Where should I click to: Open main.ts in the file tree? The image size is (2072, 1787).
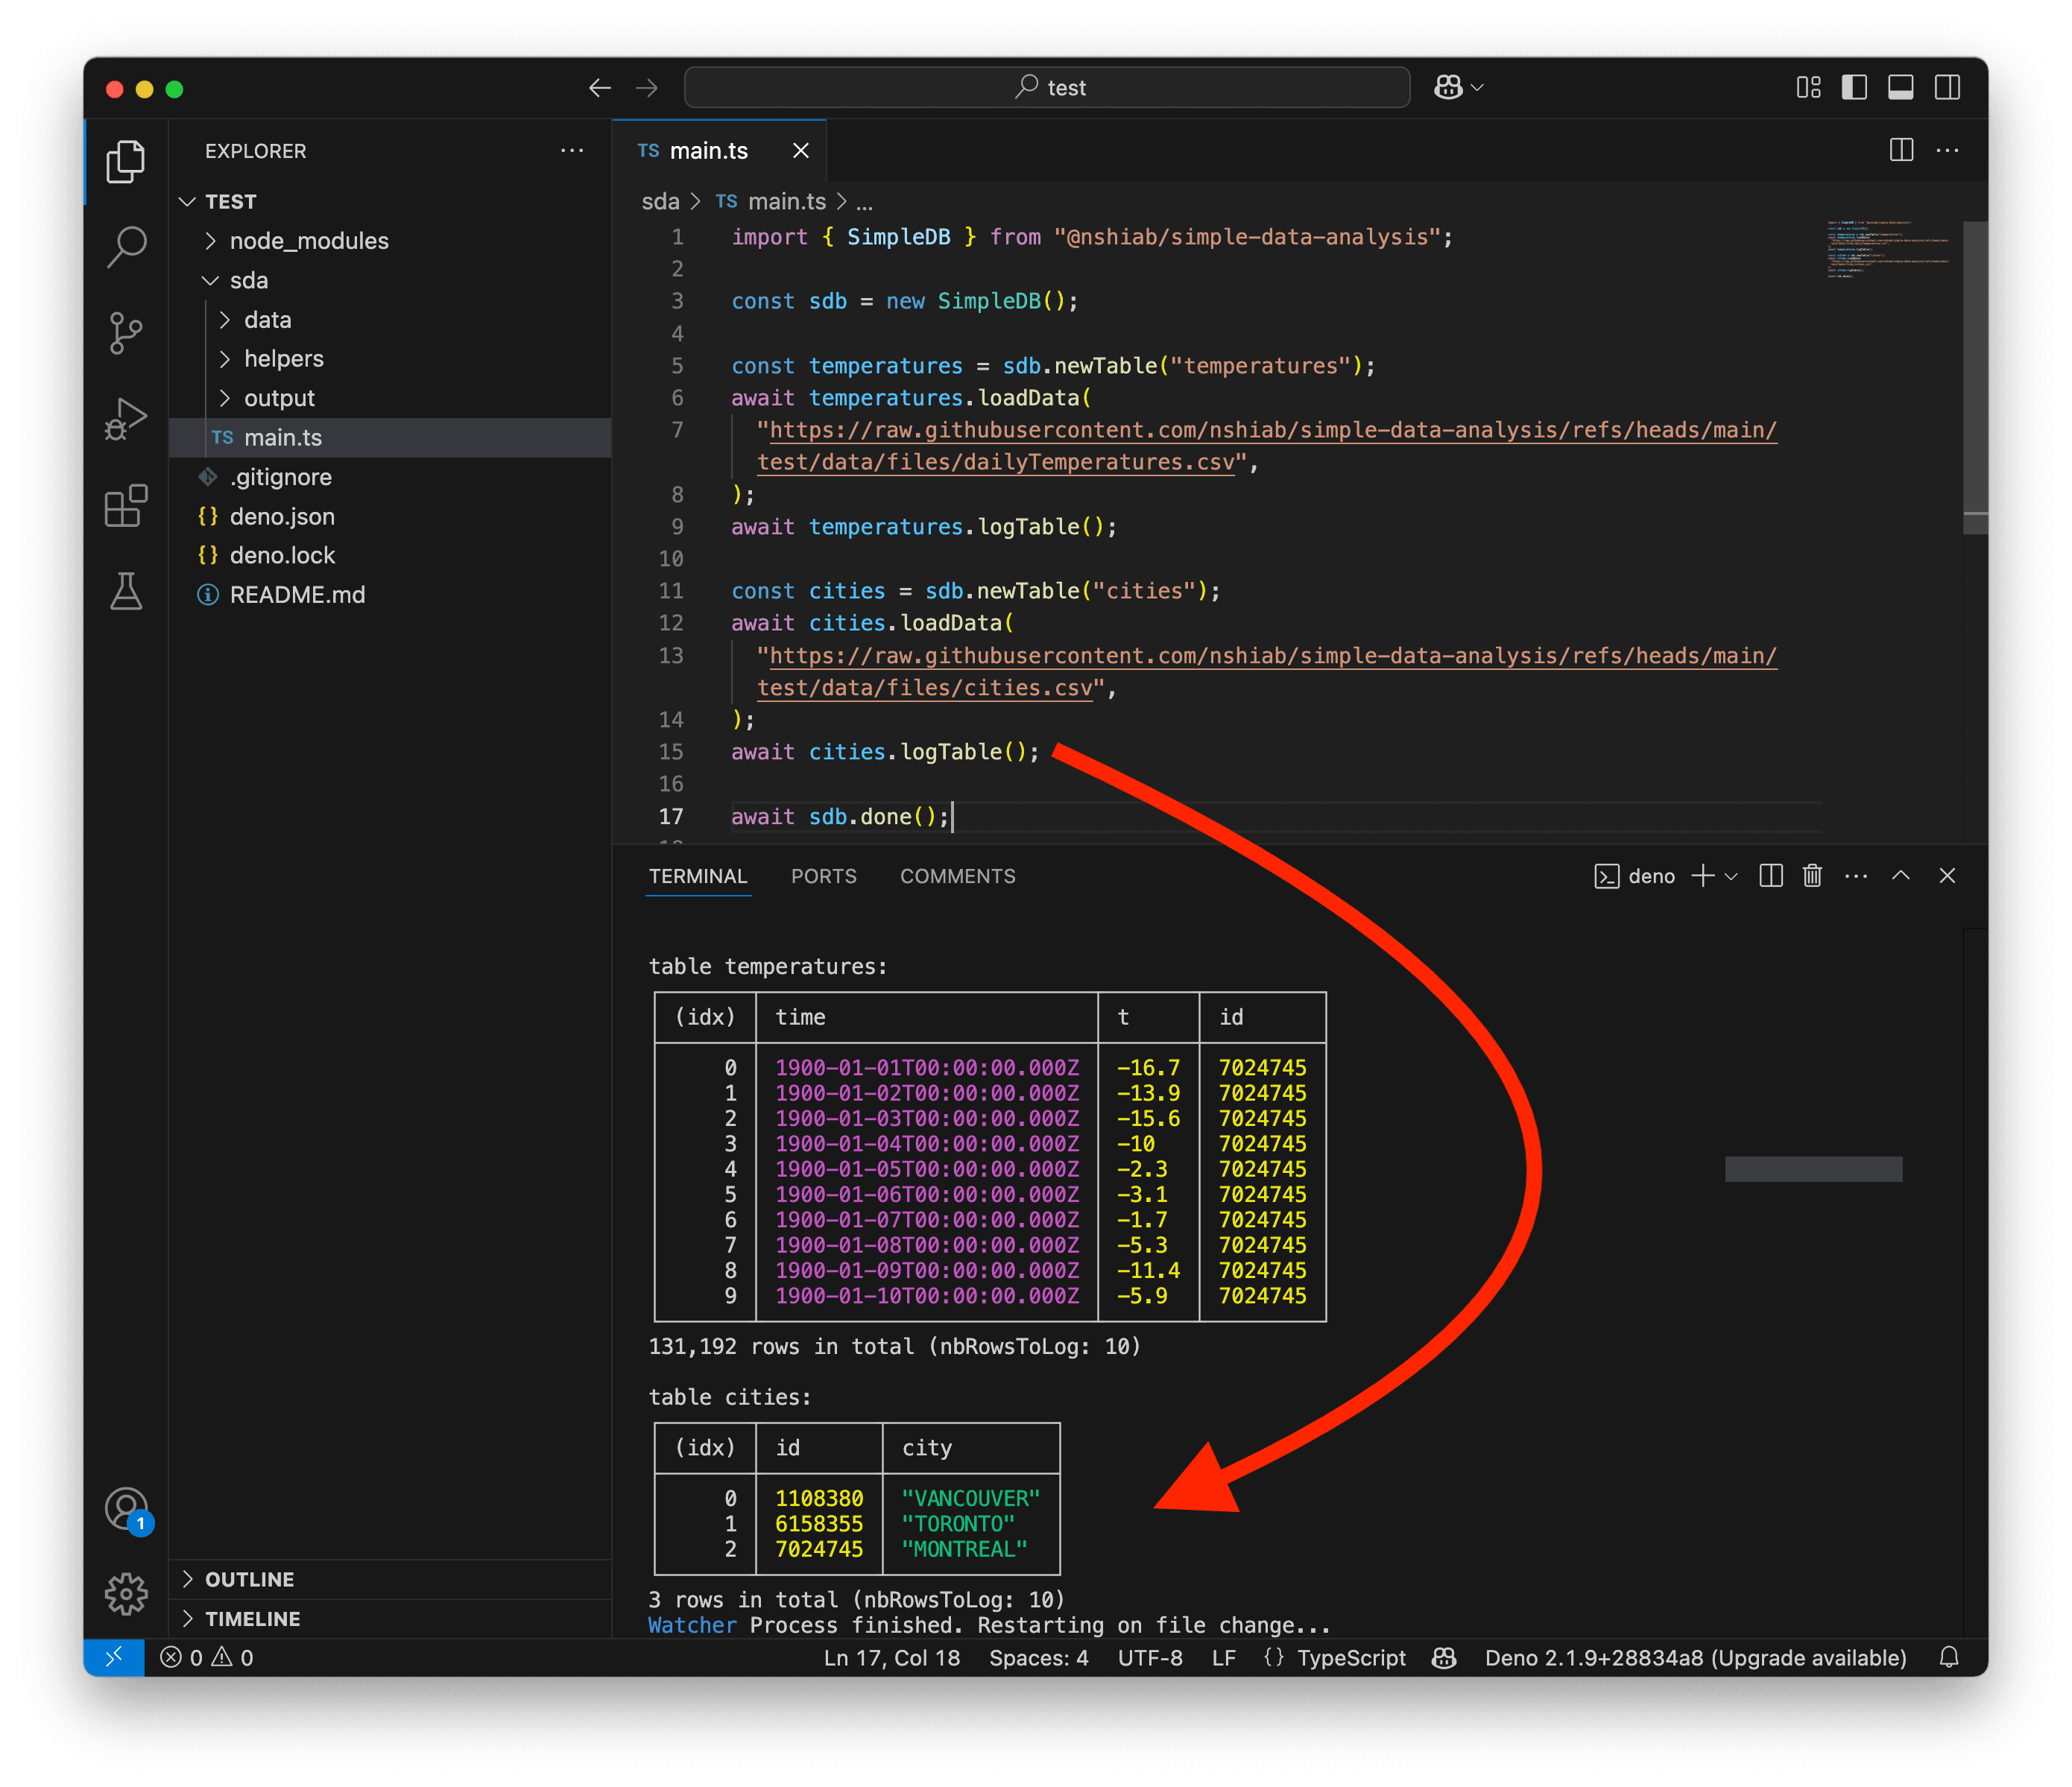click(390, 437)
